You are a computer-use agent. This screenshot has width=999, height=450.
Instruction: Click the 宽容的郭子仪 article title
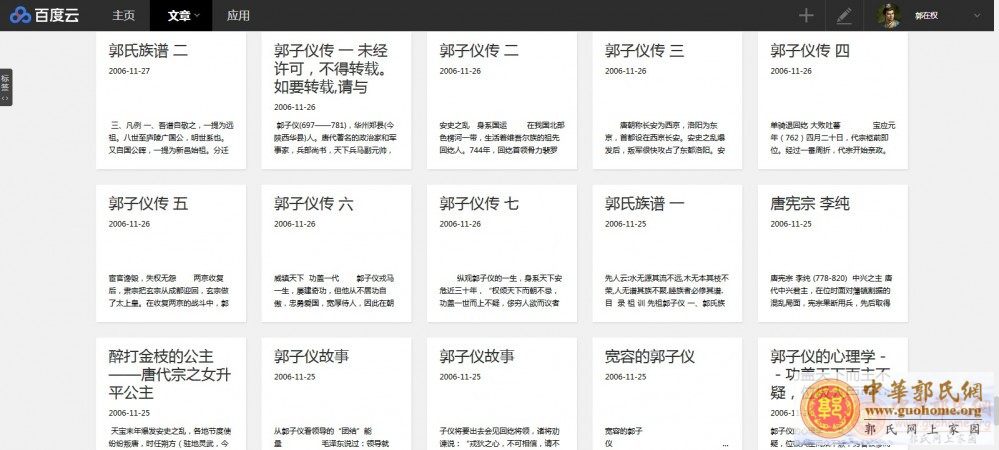(x=650, y=357)
